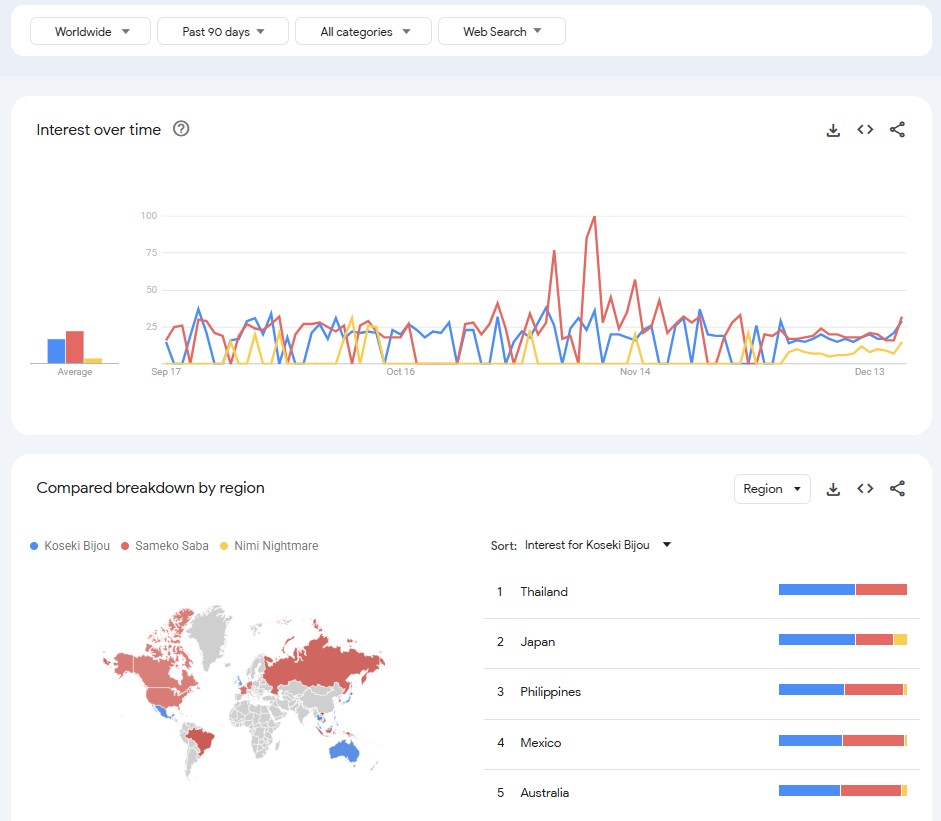Viewport: 941px width, 821px height.
Task: Open the Web Search type dropdown
Action: 502,31
